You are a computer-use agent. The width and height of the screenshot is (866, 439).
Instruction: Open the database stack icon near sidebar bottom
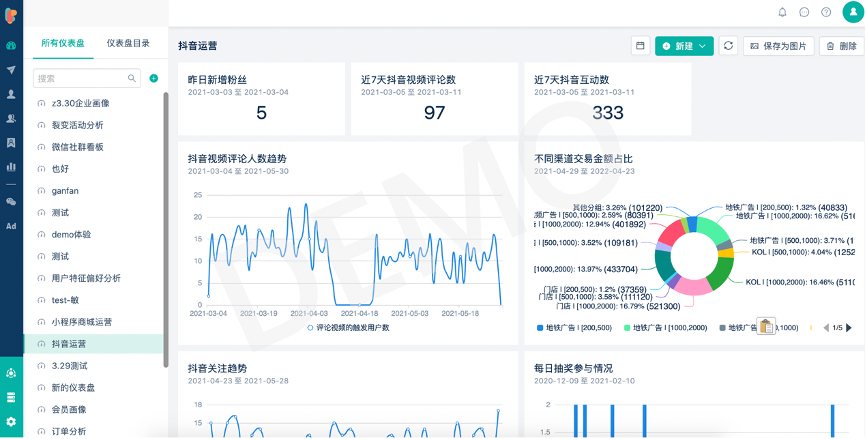[11, 397]
